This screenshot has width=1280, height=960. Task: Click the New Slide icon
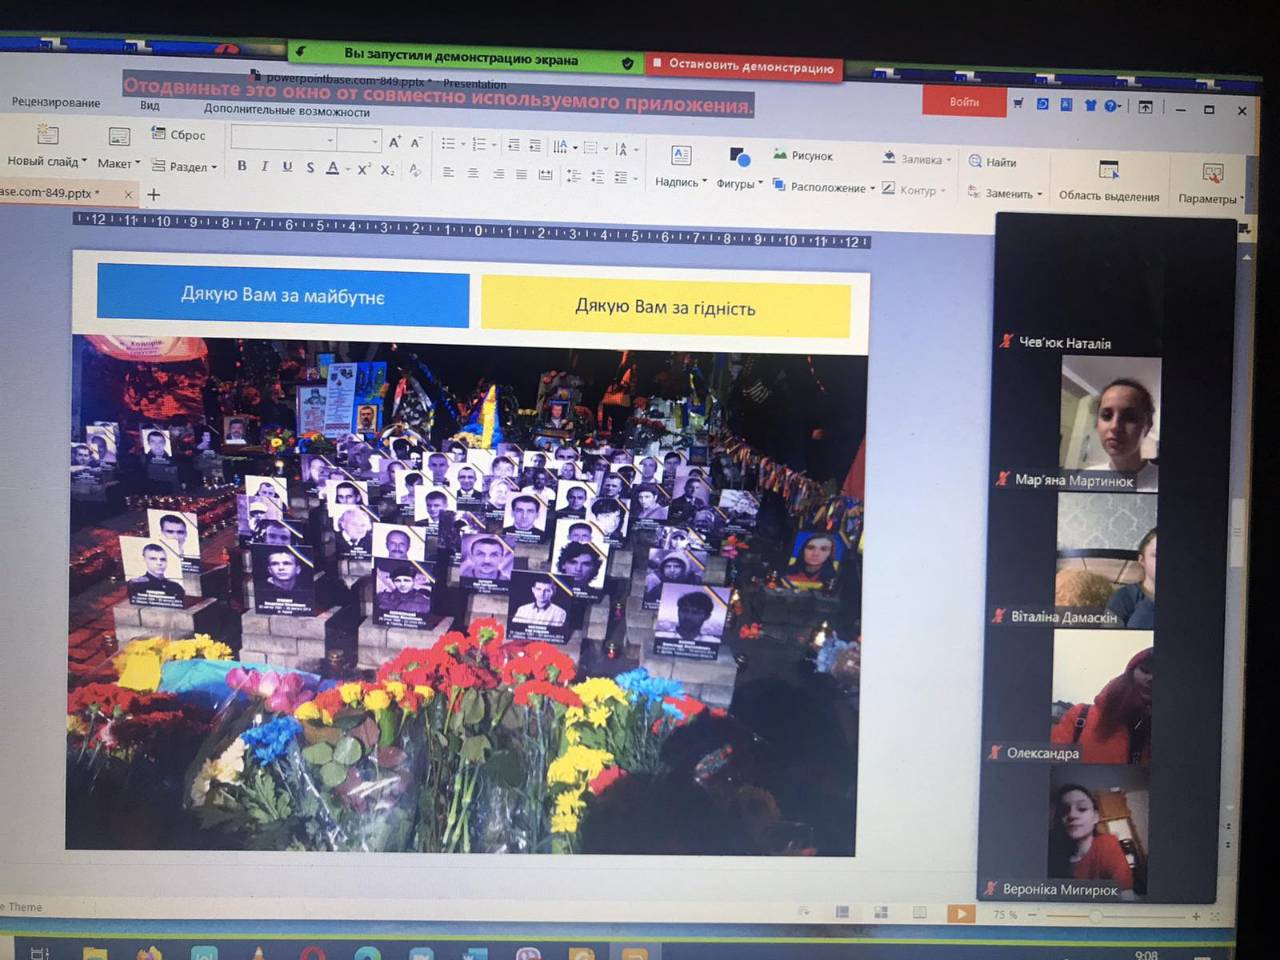pyautogui.click(x=47, y=134)
